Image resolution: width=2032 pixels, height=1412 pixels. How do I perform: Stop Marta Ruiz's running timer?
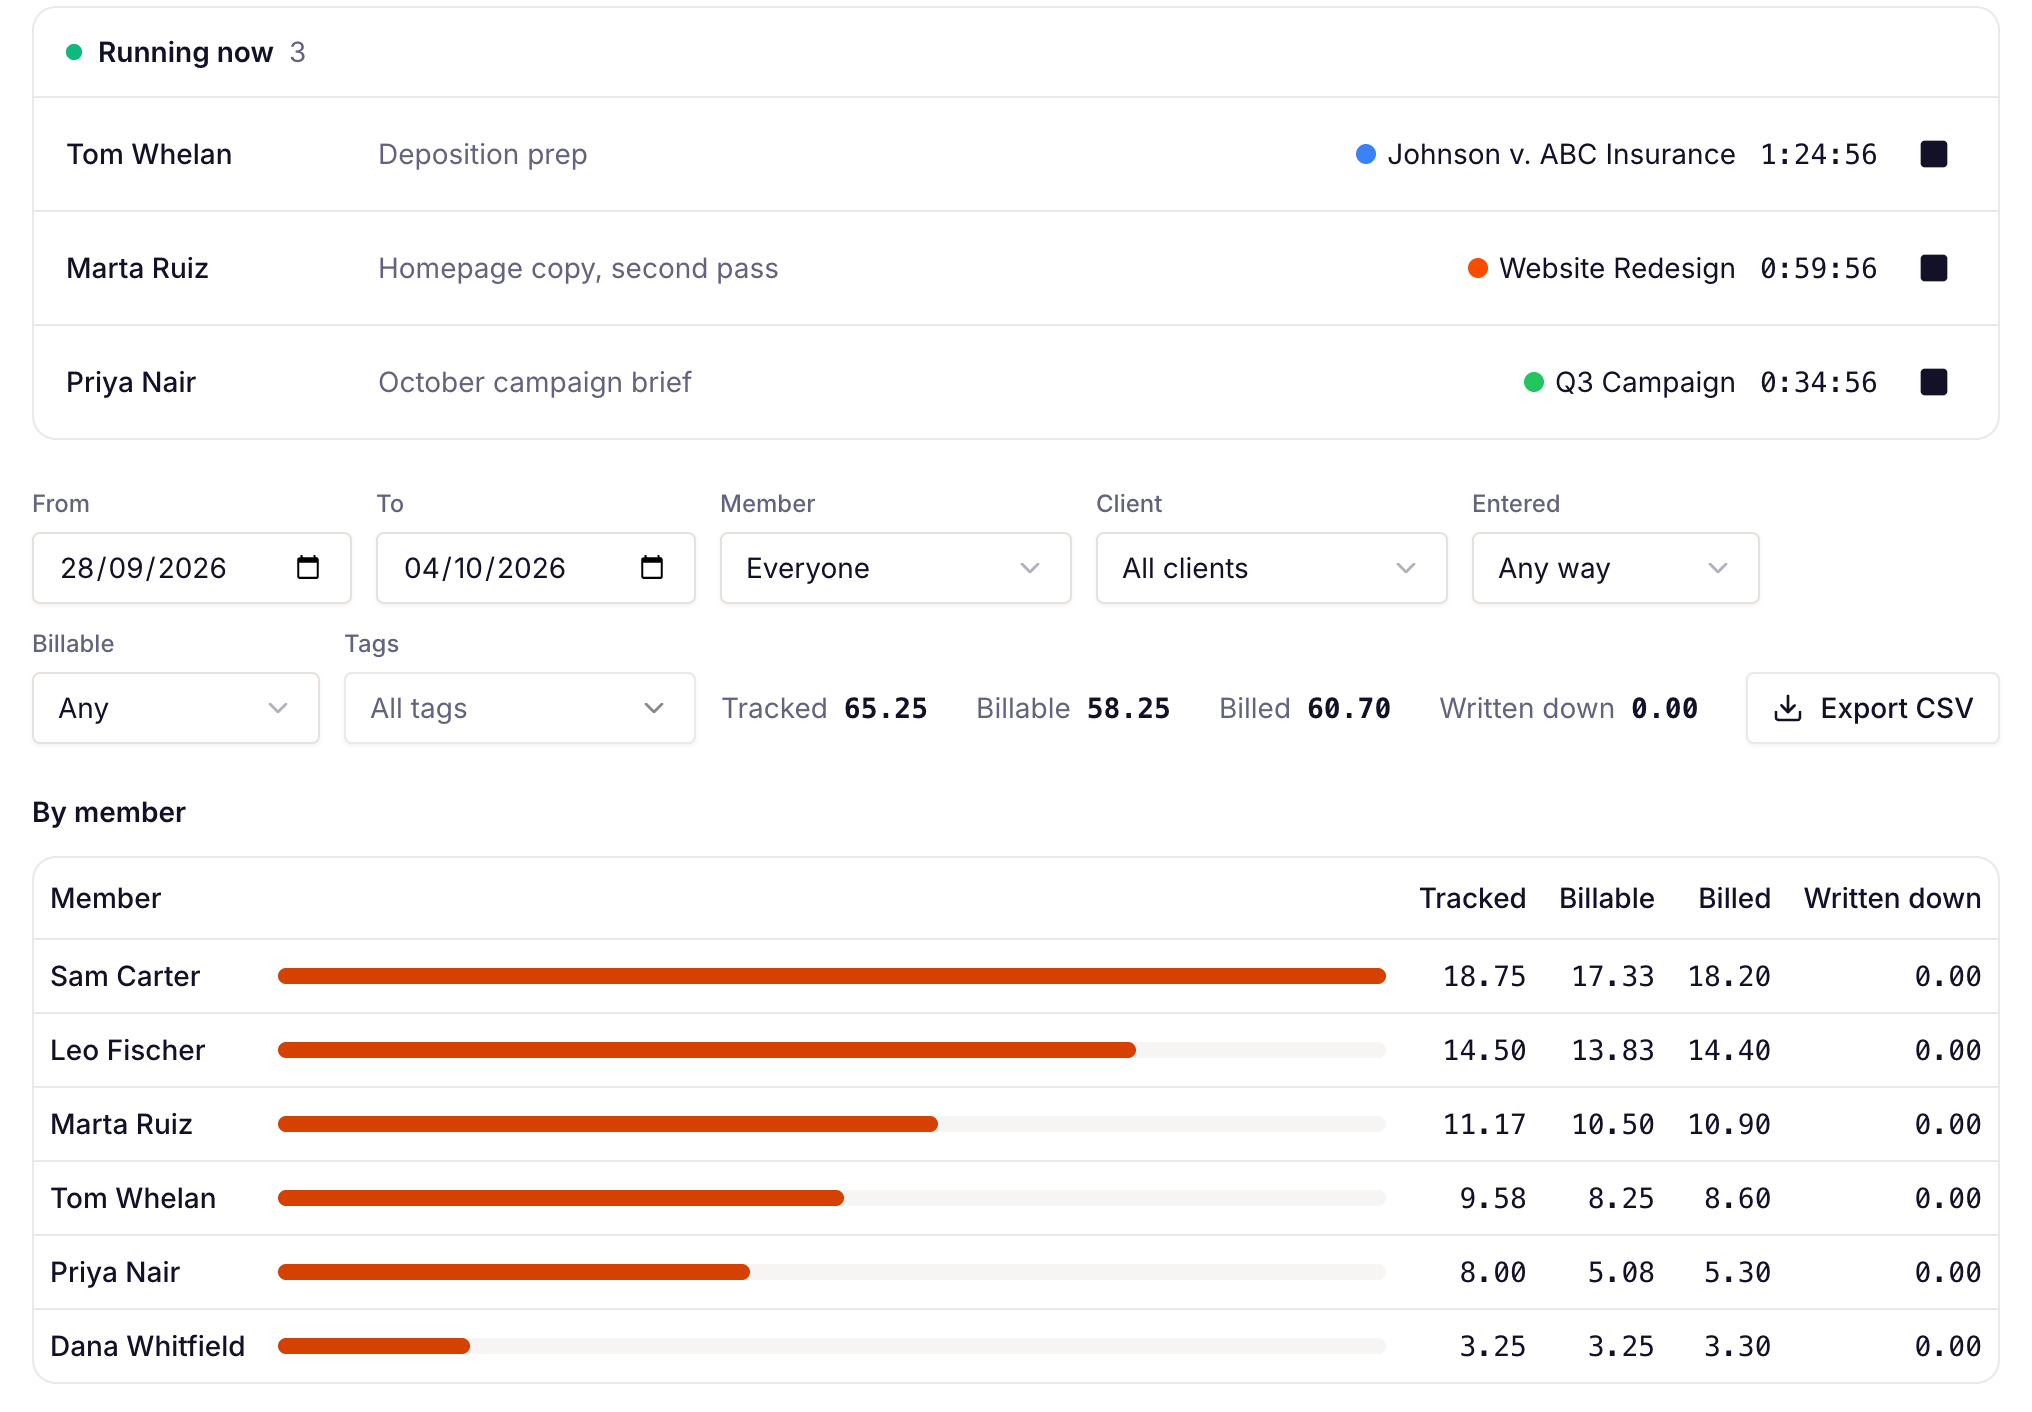pyautogui.click(x=1933, y=268)
